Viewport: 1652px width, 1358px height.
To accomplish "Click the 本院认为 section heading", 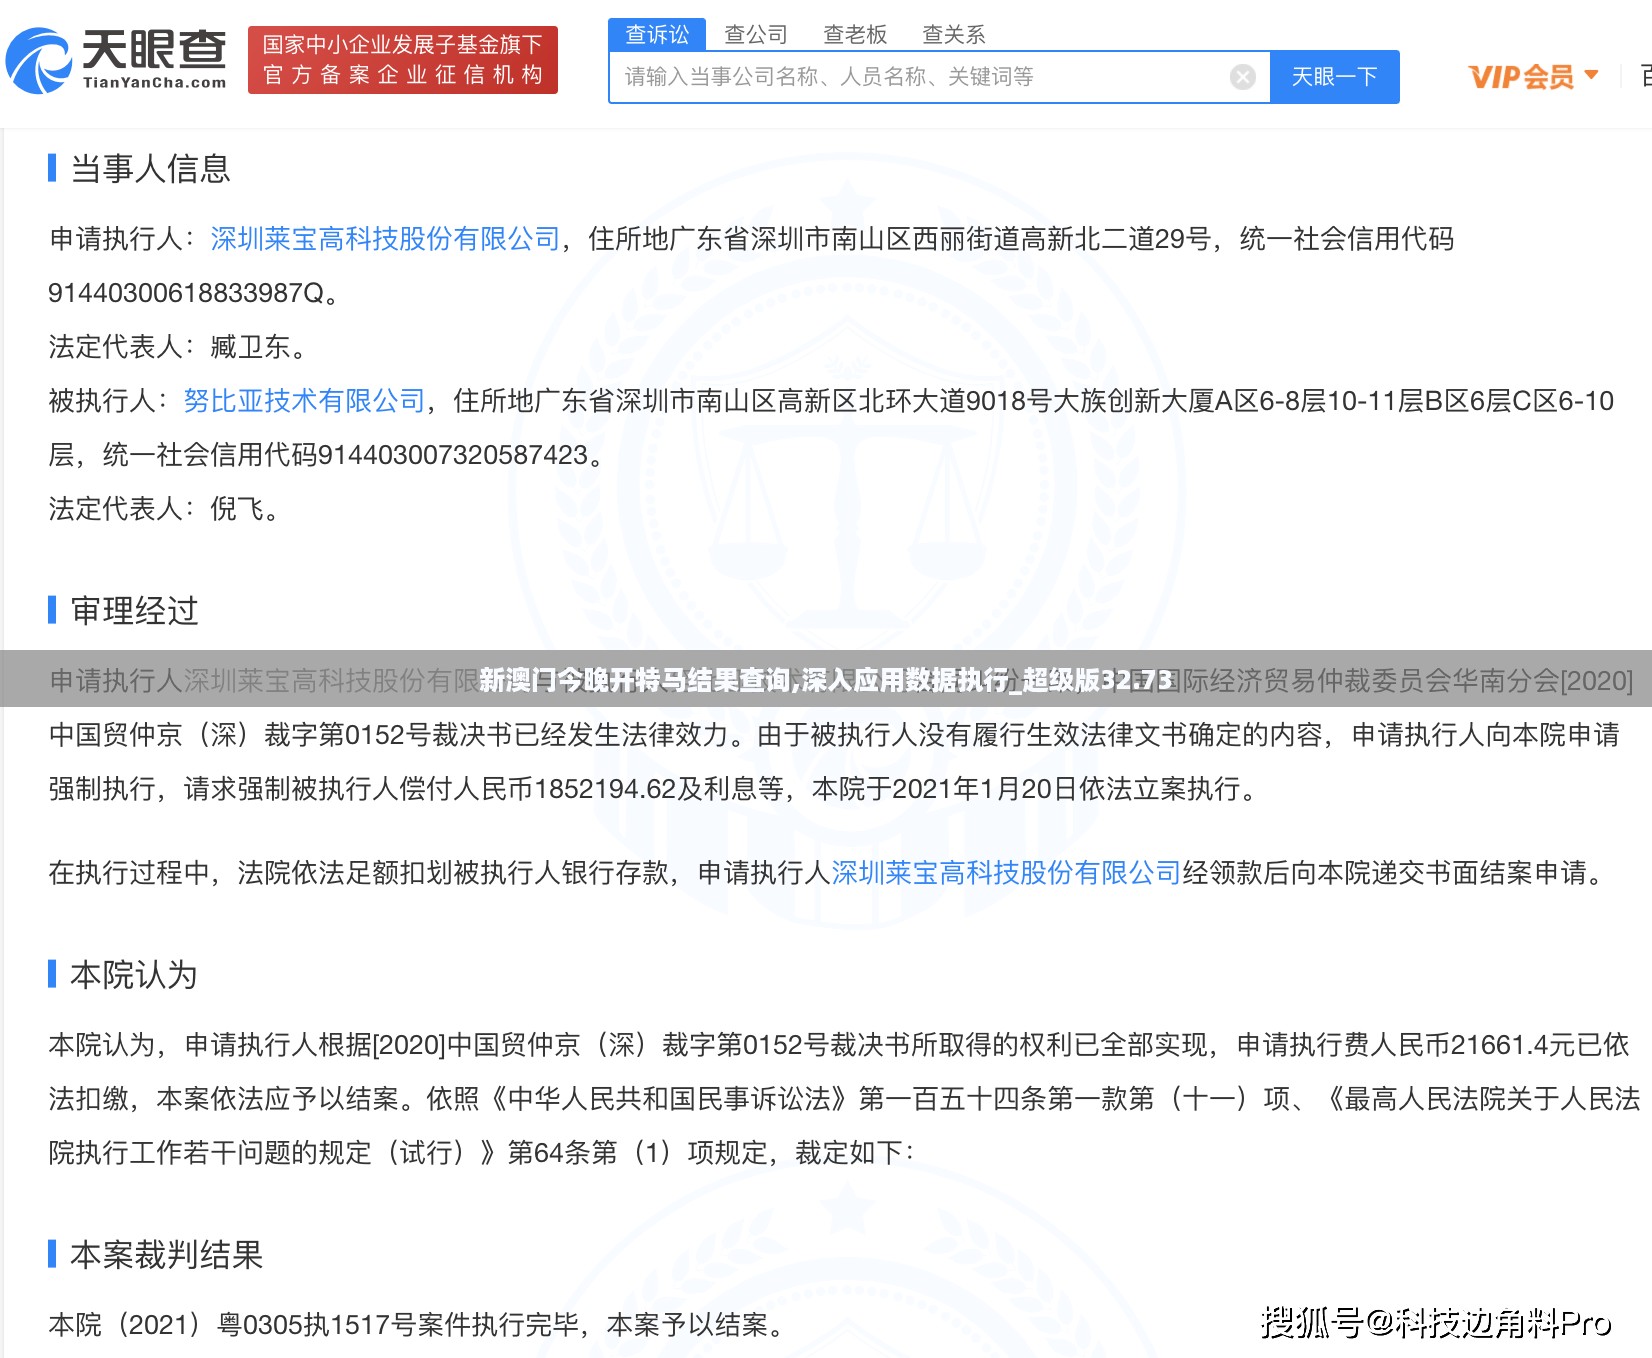I will click(133, 975).
